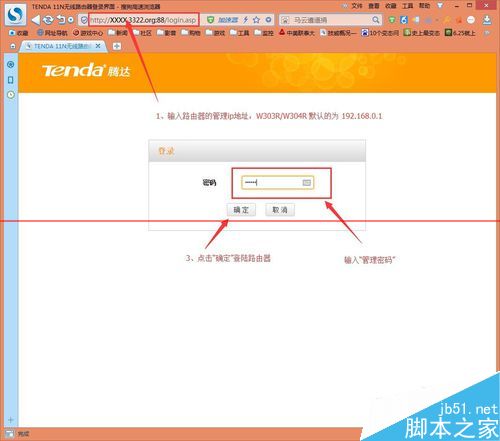
Task: Show more bookmarks with overflow chevron
Action: point(487,33)
